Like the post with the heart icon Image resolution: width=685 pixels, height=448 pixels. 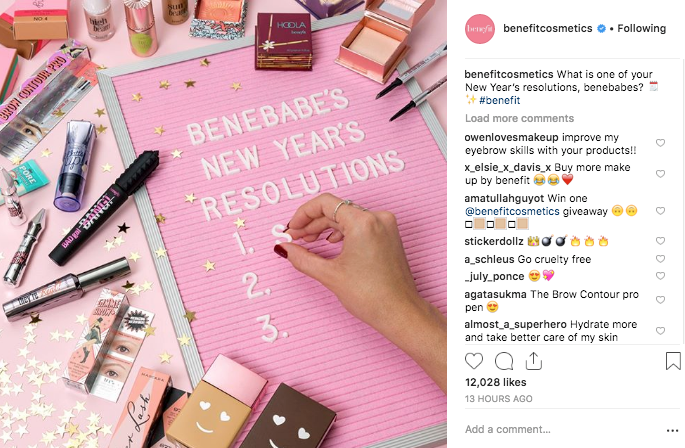474,361
